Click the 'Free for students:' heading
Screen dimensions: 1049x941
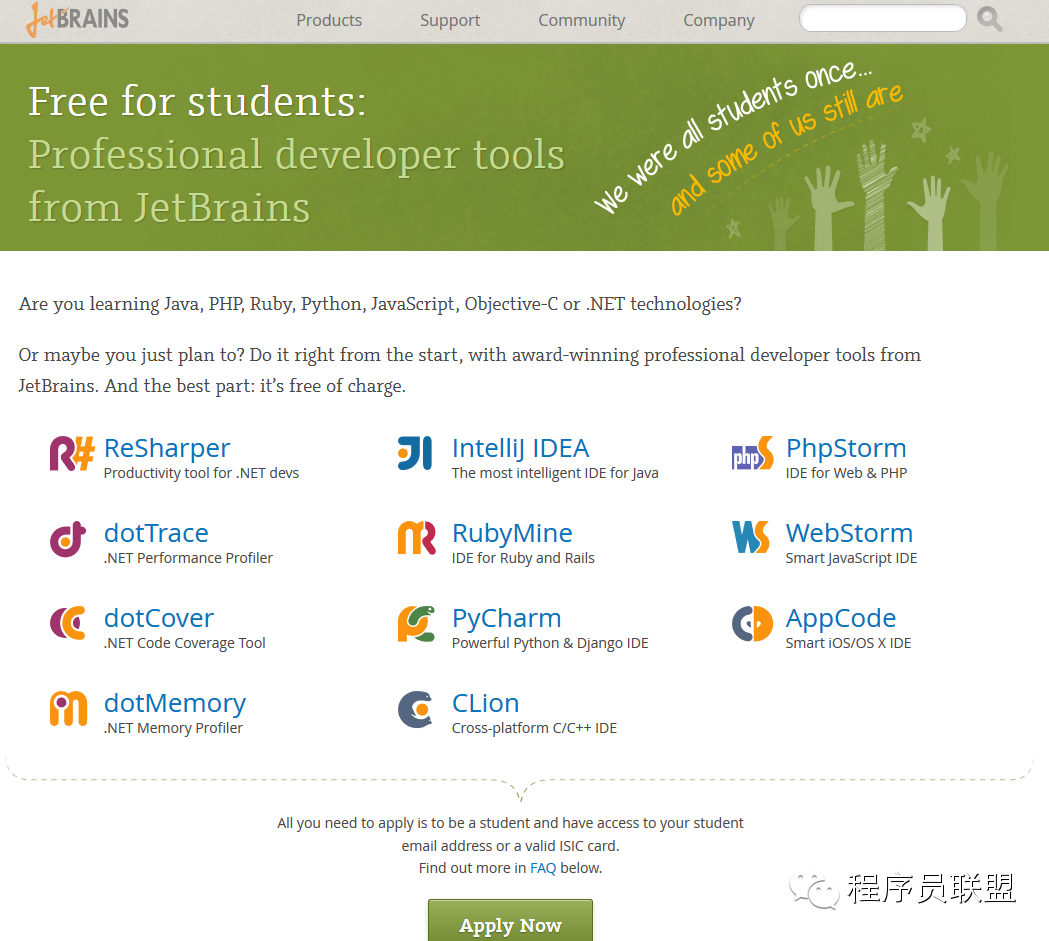197,102
